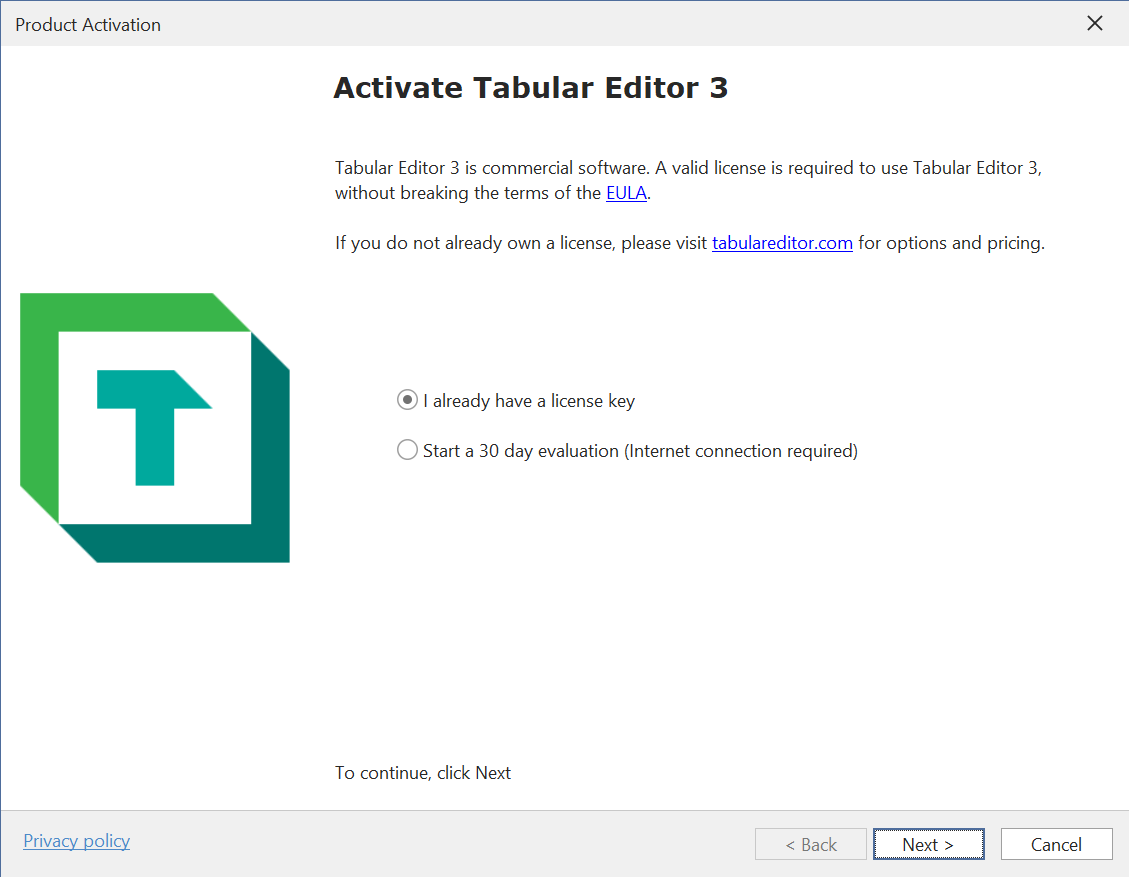Click the 'To continue, click Next' text
This screenshot has width=1129, height=877.
click(423, 772)
